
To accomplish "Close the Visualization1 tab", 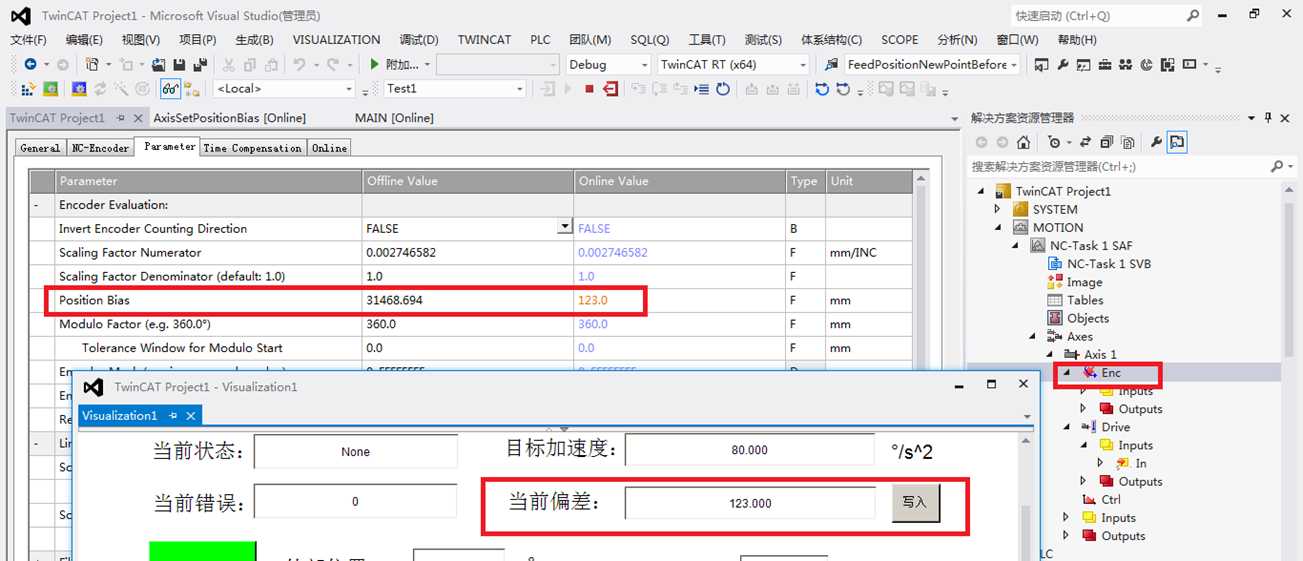I will point(191,415).
